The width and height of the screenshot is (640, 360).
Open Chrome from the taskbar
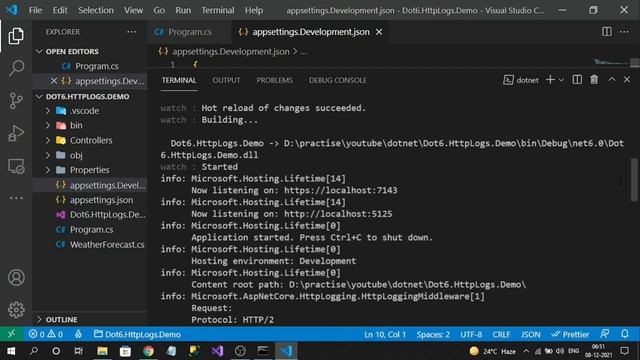point(148,351)
